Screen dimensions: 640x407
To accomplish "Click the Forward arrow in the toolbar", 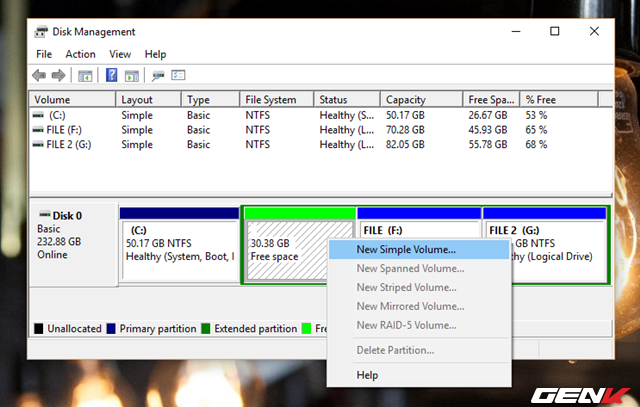I will [57, 75].
